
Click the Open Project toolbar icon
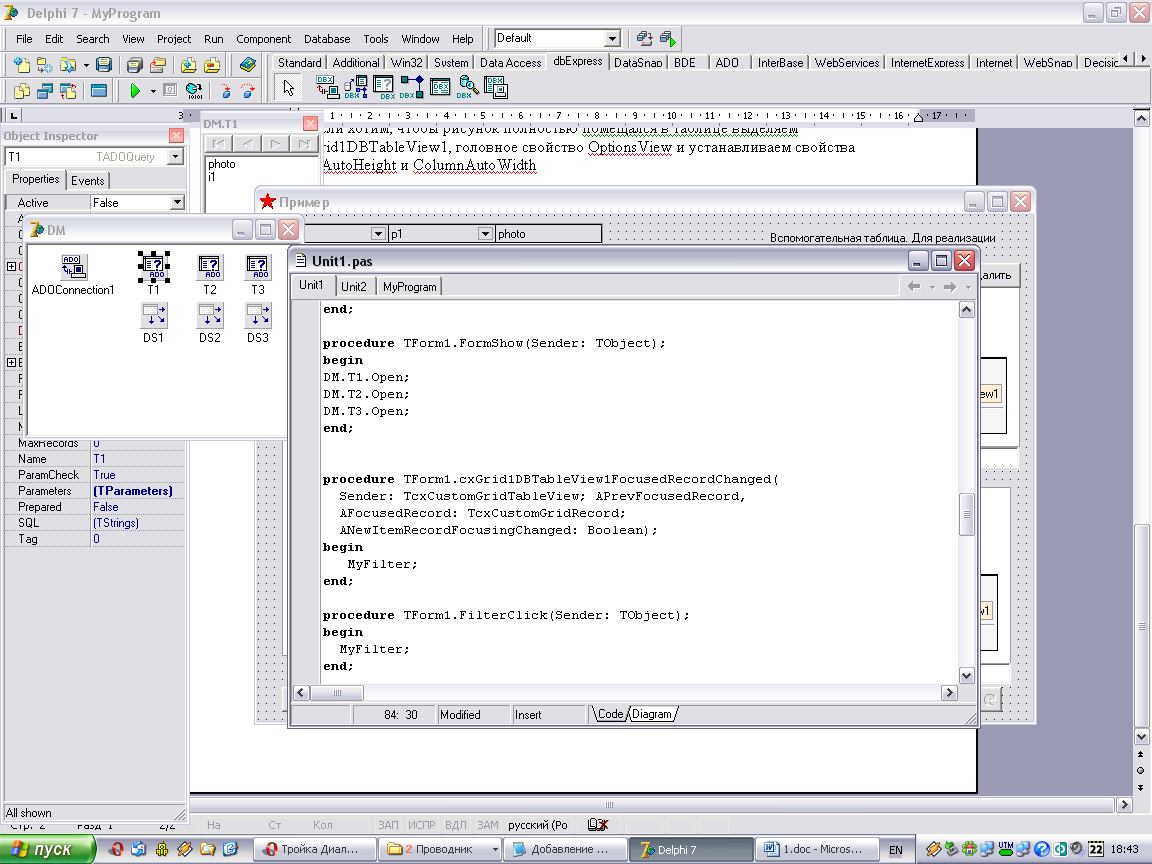pyautogui.click(x=157, y=65)
